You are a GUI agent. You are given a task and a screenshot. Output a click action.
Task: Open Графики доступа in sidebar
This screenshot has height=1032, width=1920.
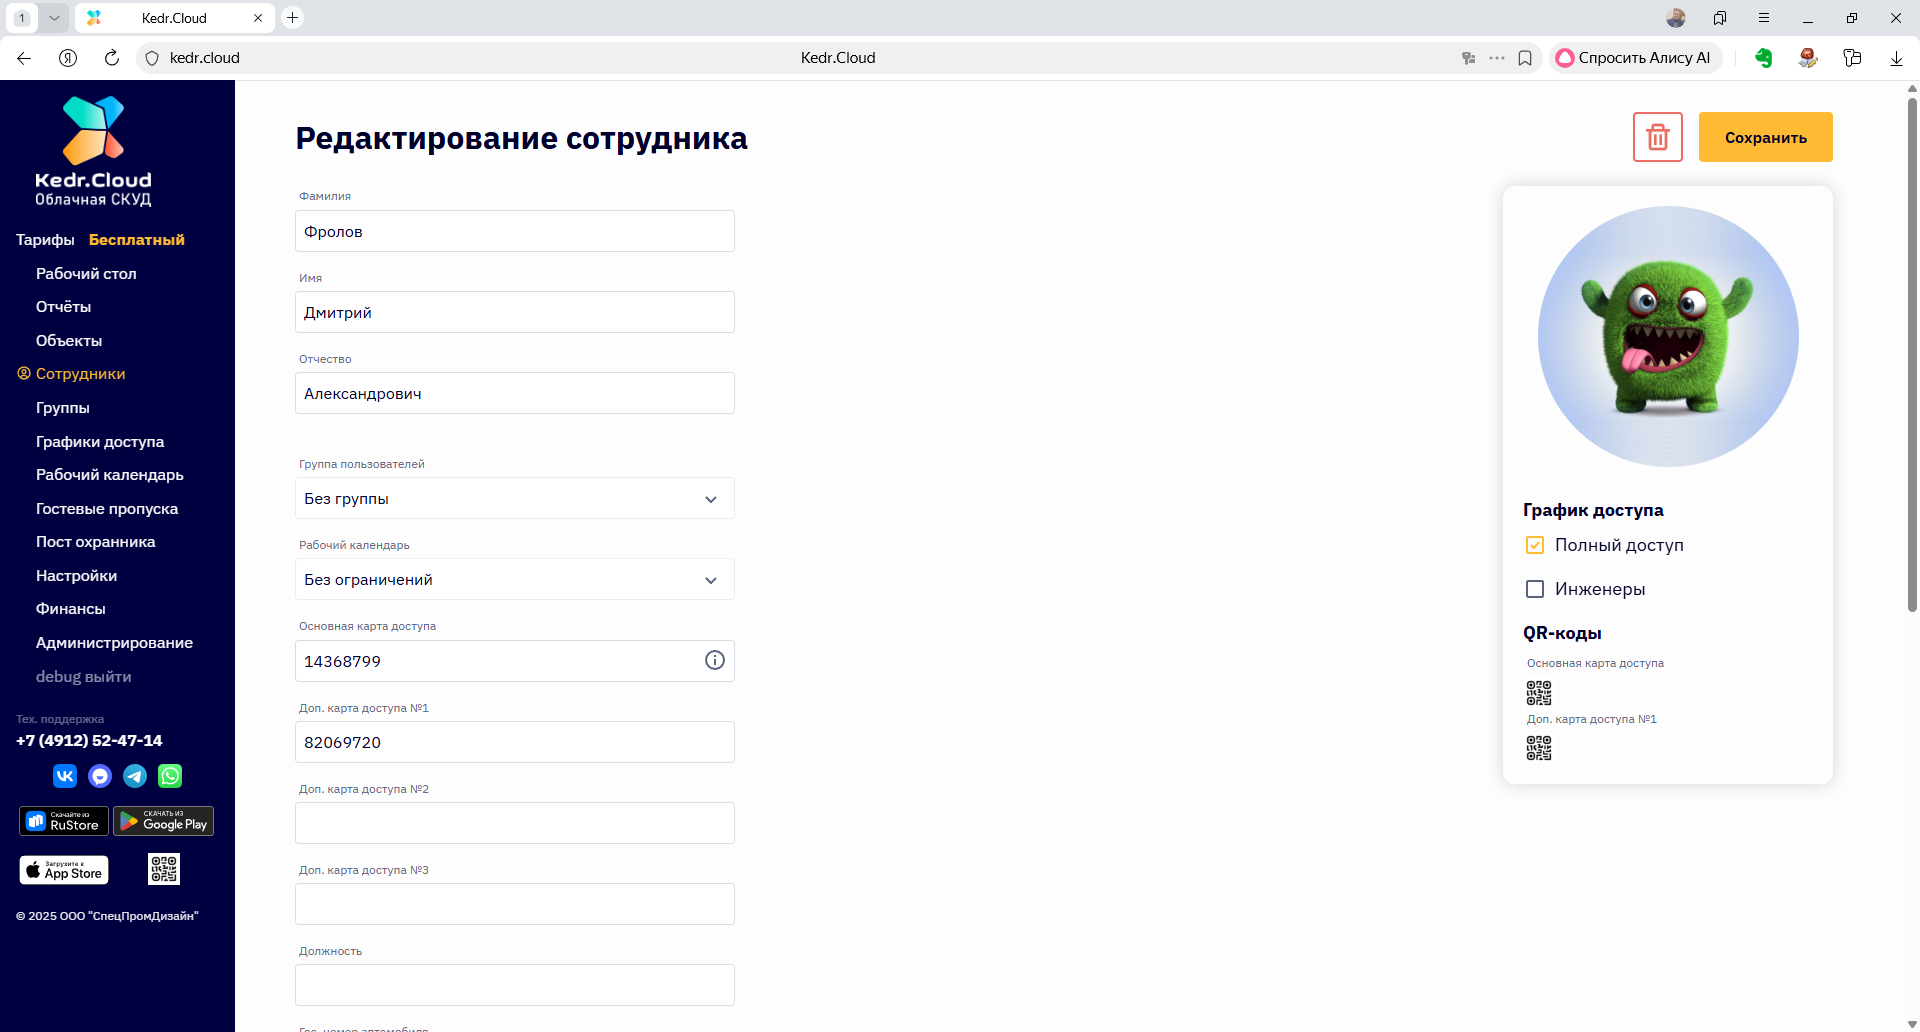pyautogui.click(x=100, y=442)
